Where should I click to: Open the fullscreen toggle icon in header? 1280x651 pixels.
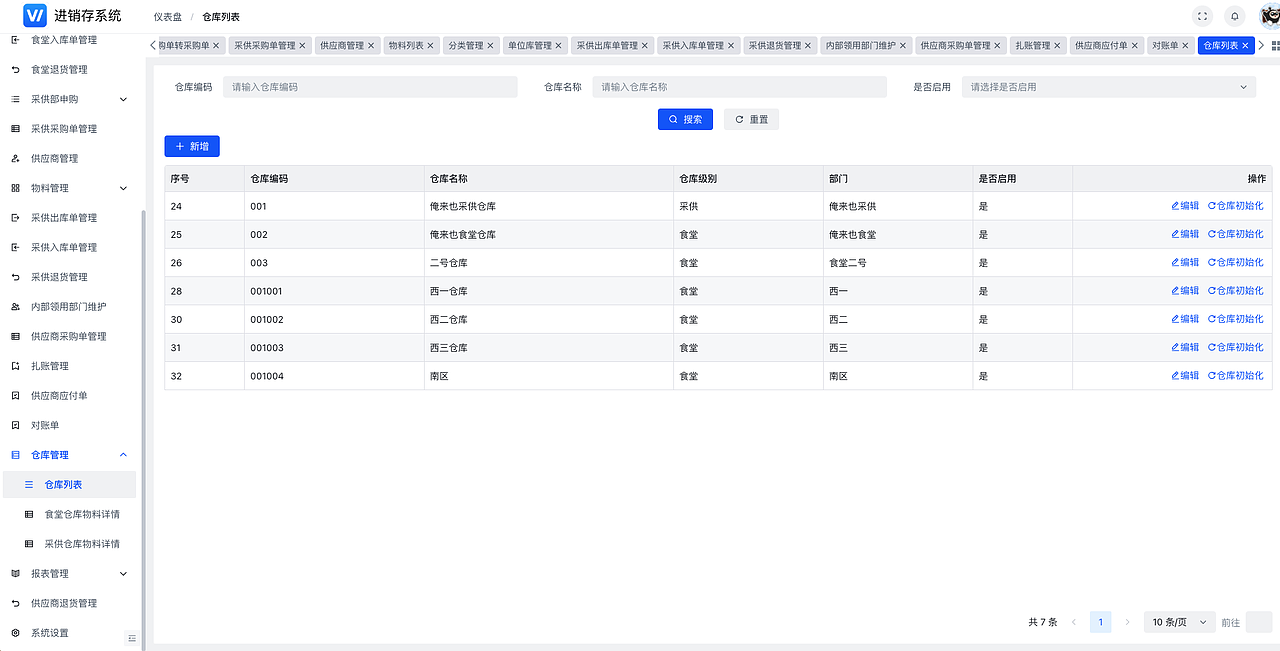point(1202,15)
